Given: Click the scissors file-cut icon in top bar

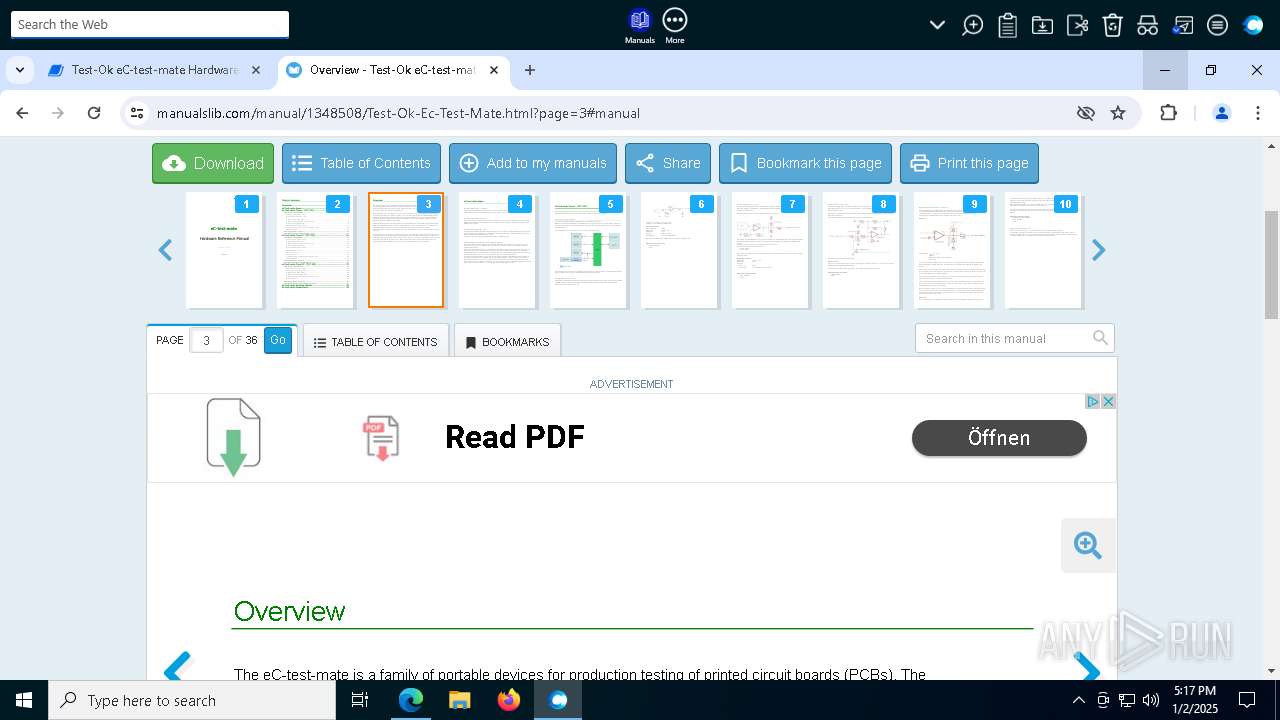Looking at the screenshot, I should pyautogui.click(x=1077, y=25).
